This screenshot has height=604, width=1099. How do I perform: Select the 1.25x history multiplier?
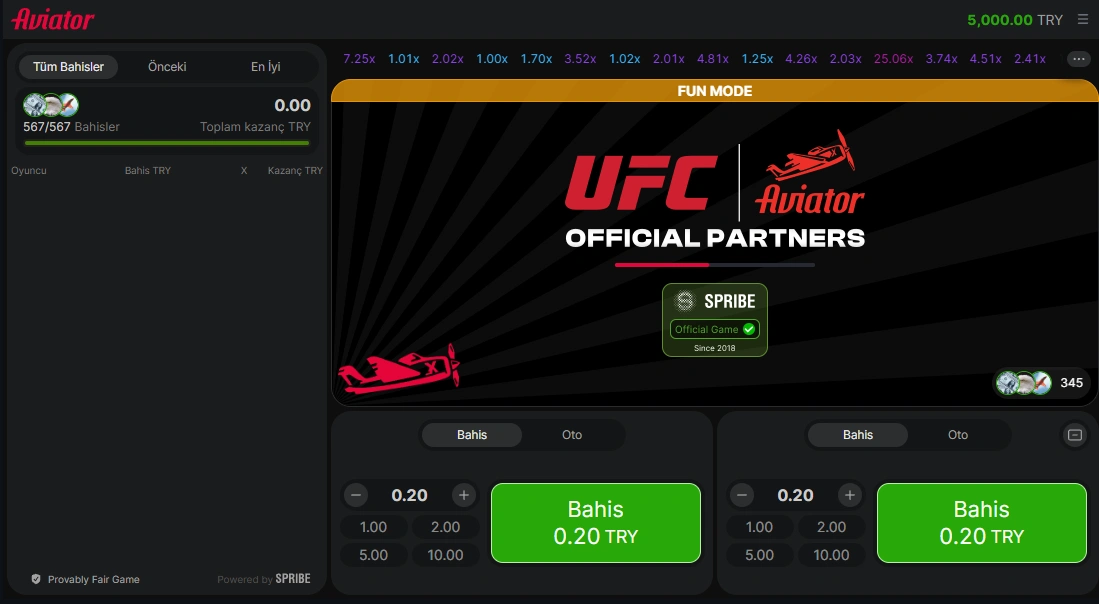tap(757, 59)
